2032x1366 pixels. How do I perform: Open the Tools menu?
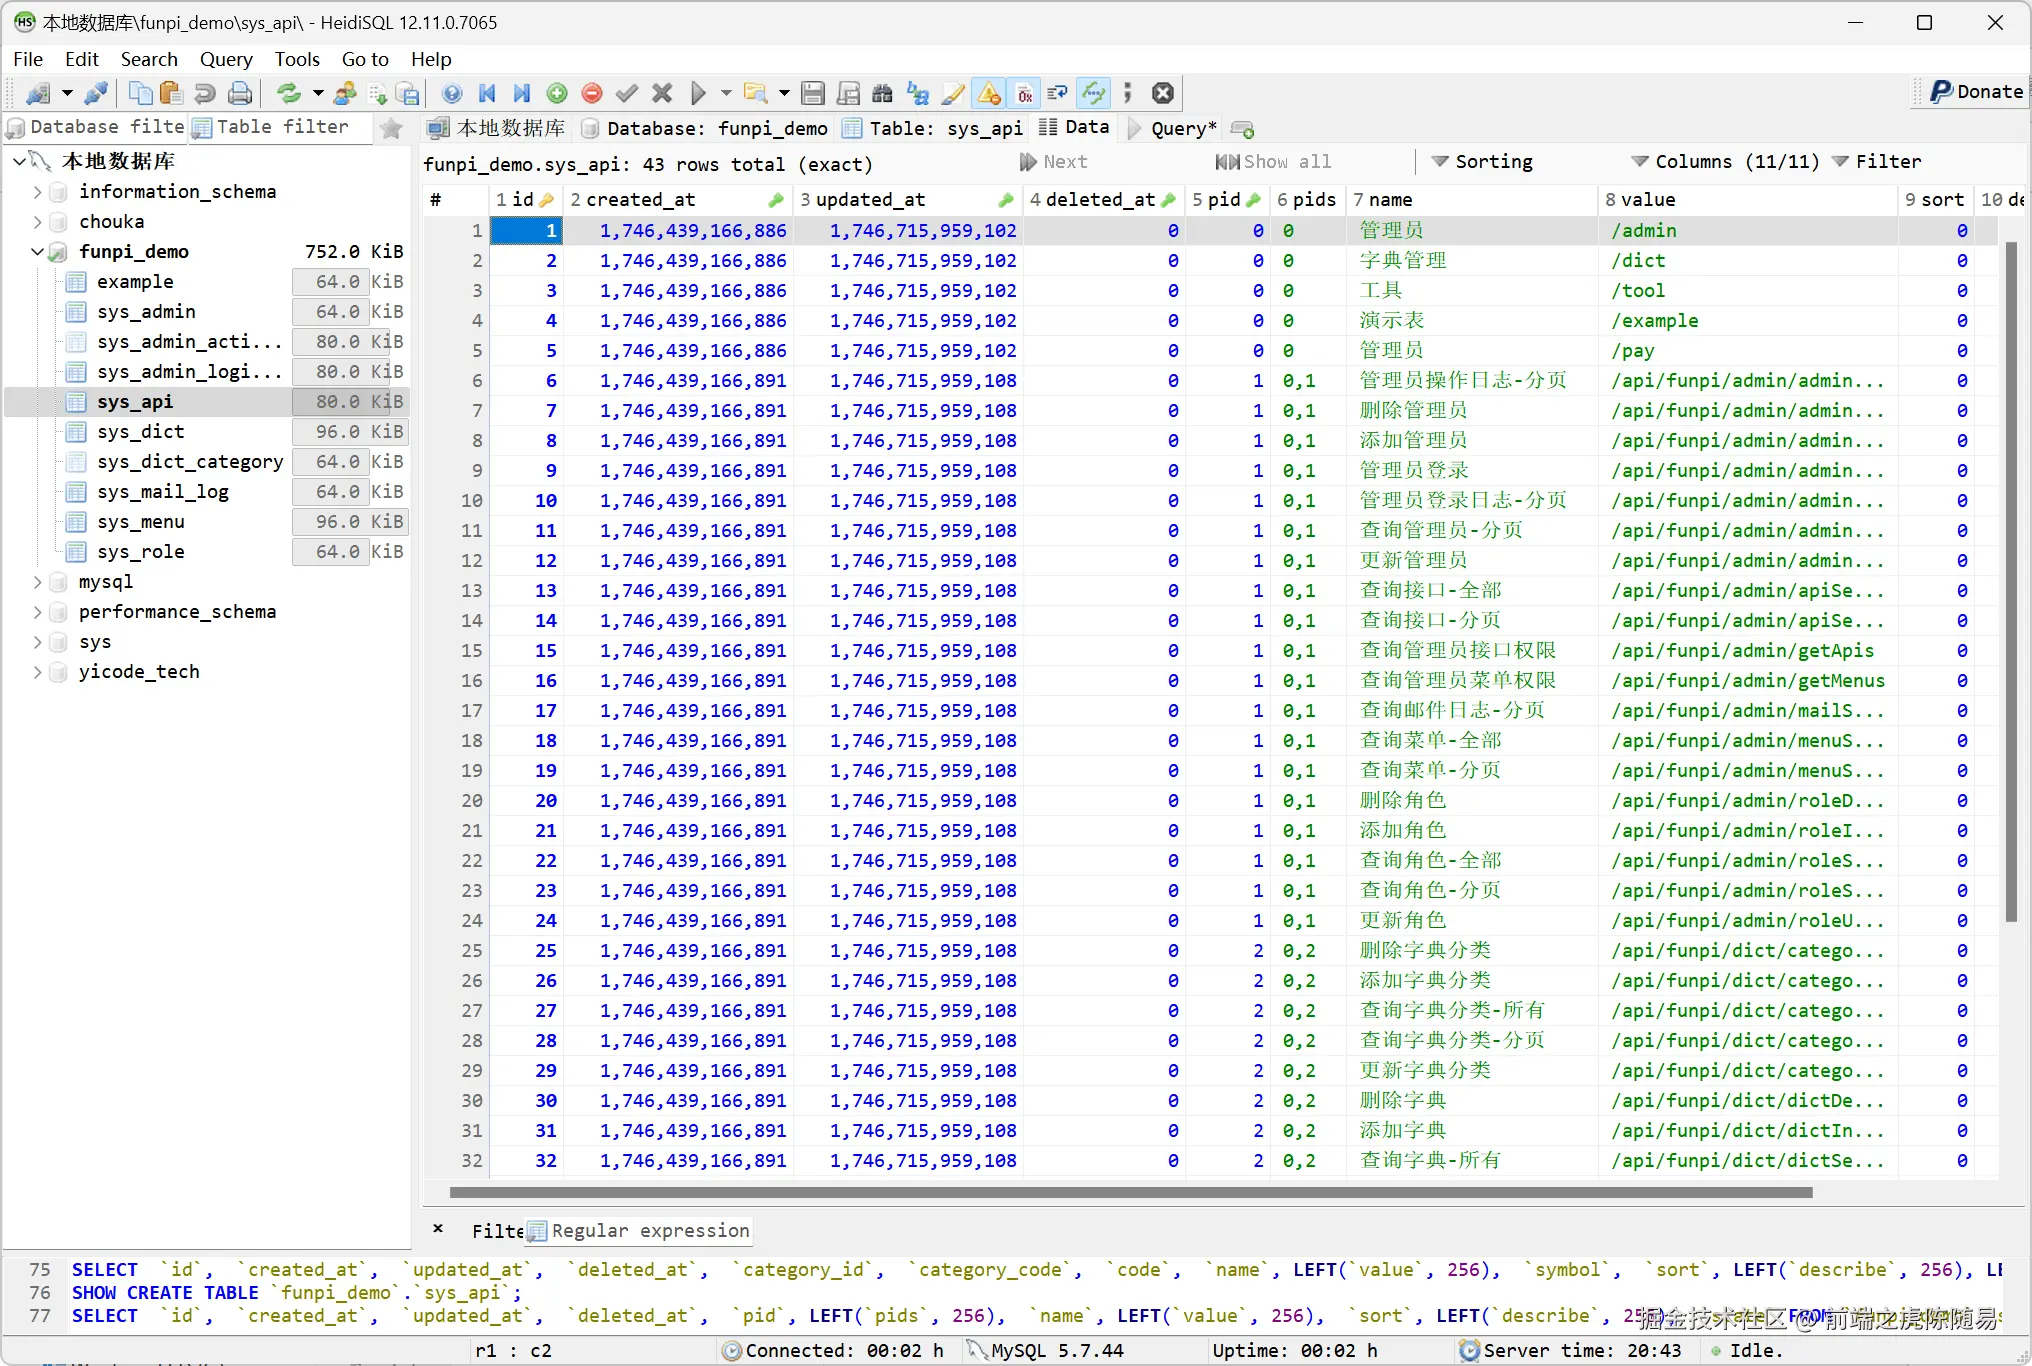coord(297,59)
